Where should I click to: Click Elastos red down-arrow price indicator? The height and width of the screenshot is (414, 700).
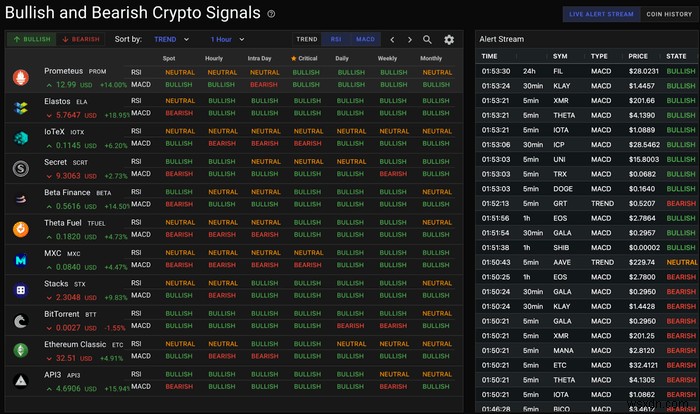(49, 116)
